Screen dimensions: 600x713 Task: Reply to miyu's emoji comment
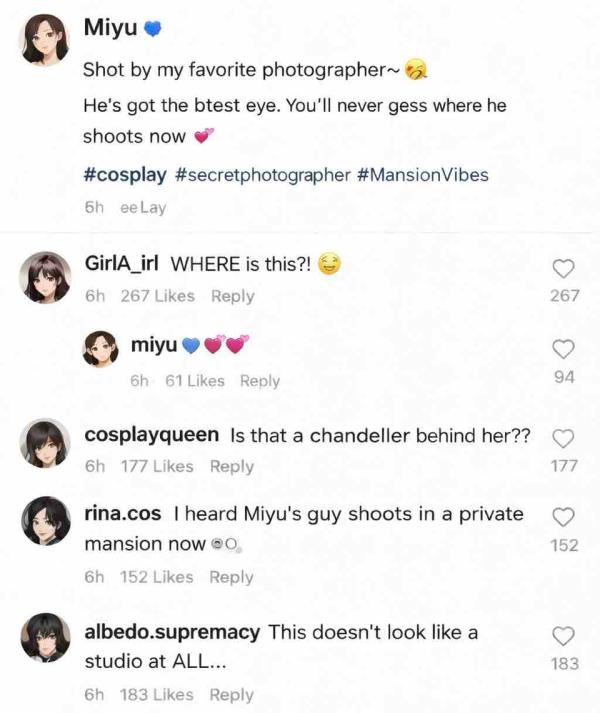[260, 381]
